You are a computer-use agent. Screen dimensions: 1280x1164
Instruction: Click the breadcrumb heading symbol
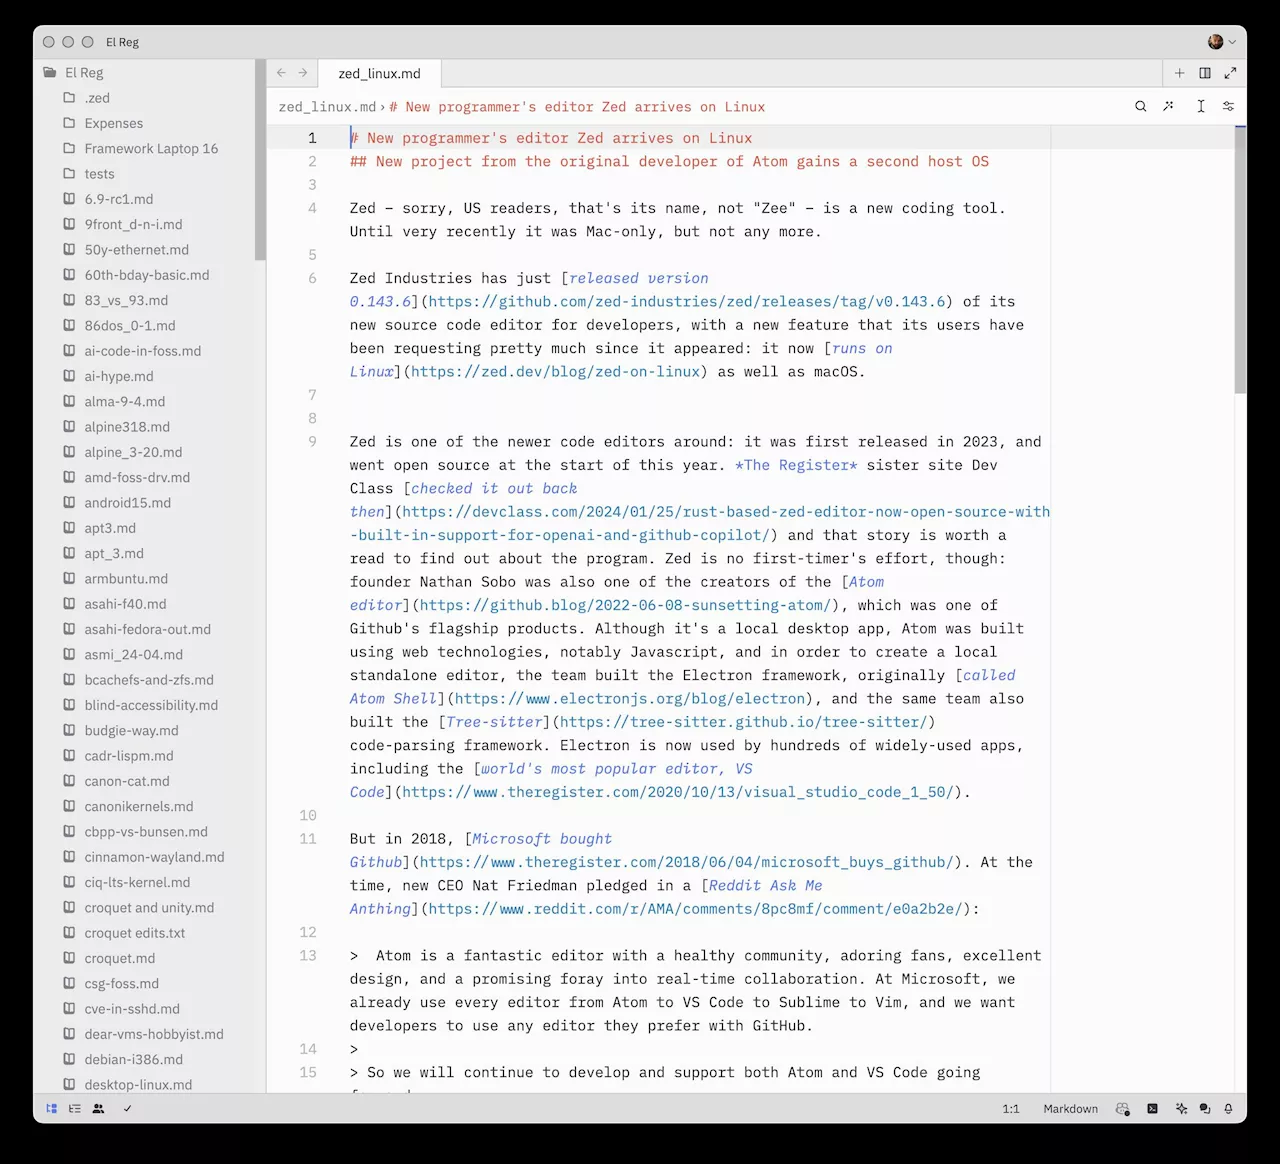coord(577,107)
